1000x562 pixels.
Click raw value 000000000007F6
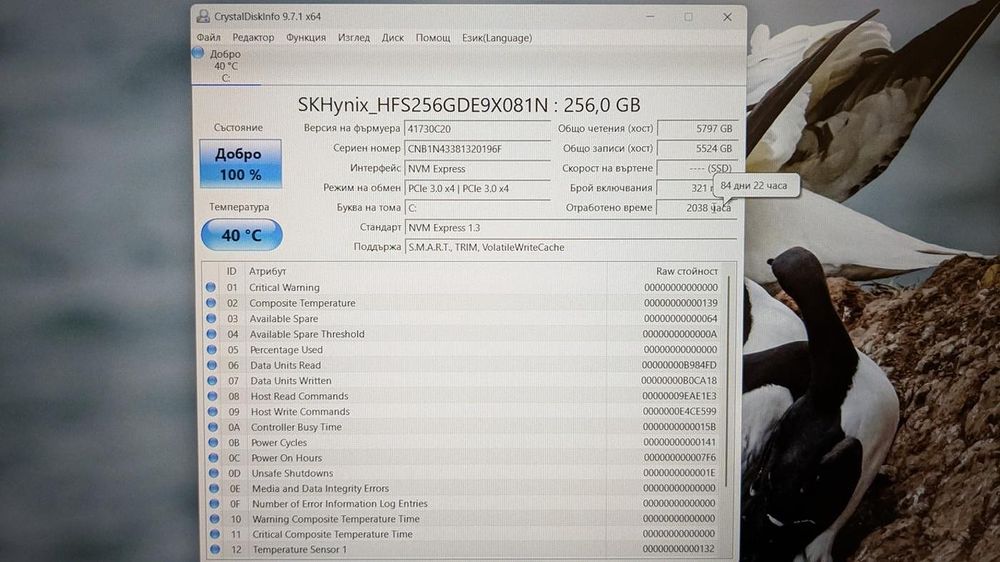pyautogui.click(x=680, y=457)
